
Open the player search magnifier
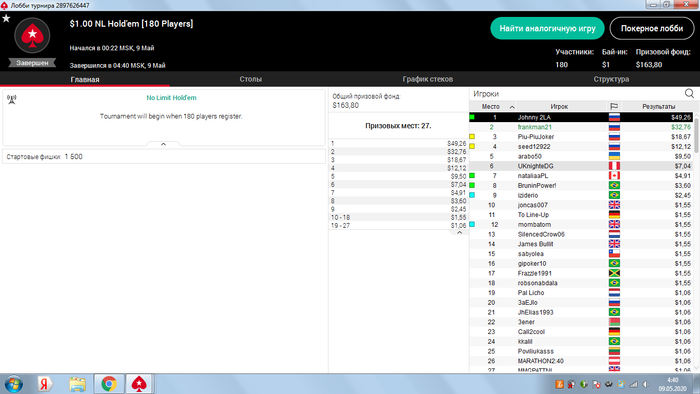click(x=689, y=93)
